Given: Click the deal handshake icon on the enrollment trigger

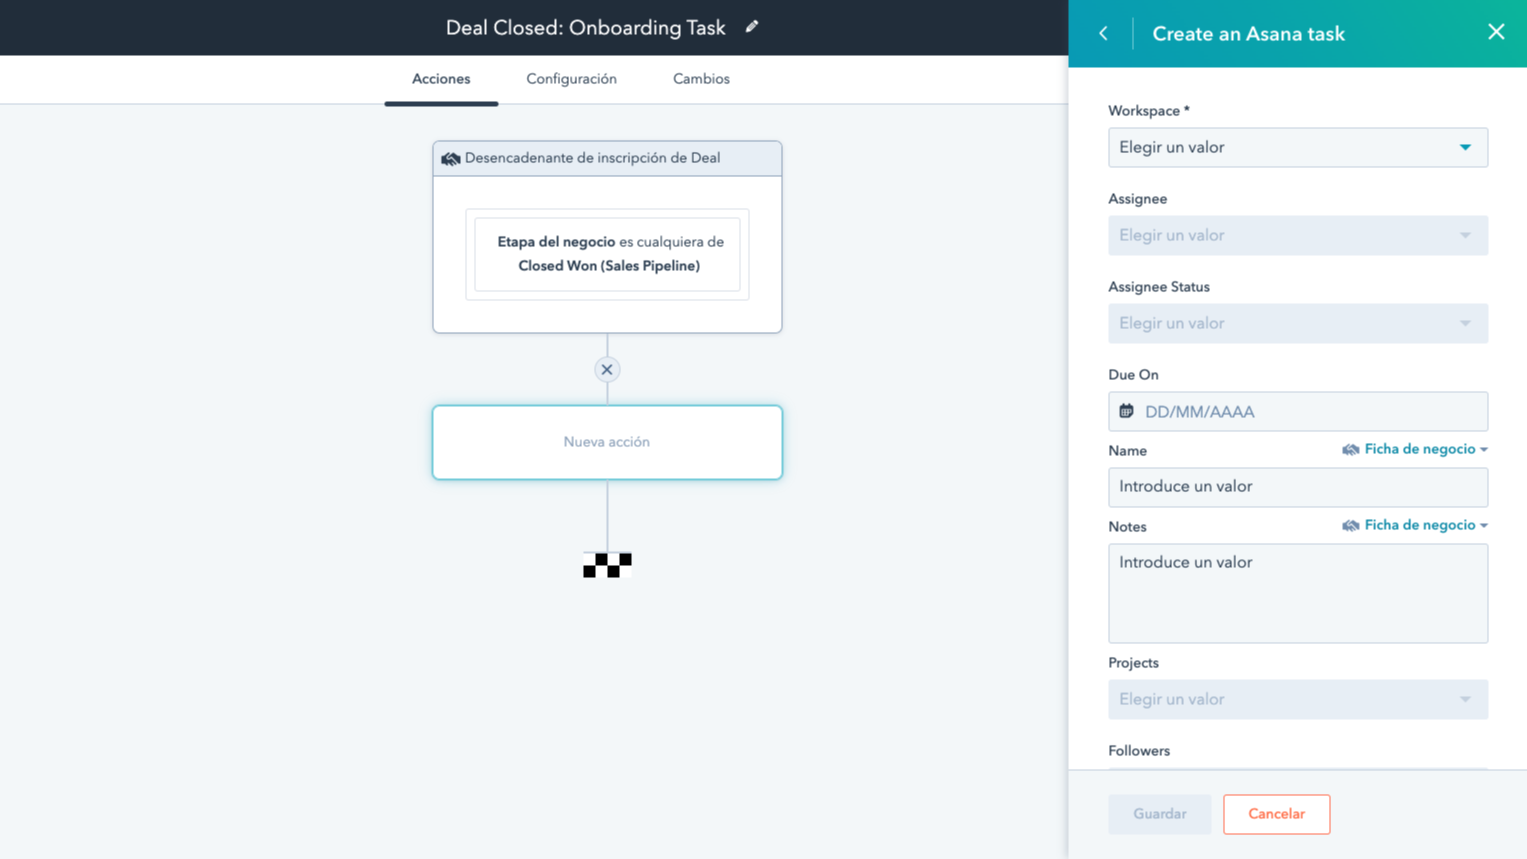Looking at the screenshot, I should pyautogui.click(x=451, y=158).
